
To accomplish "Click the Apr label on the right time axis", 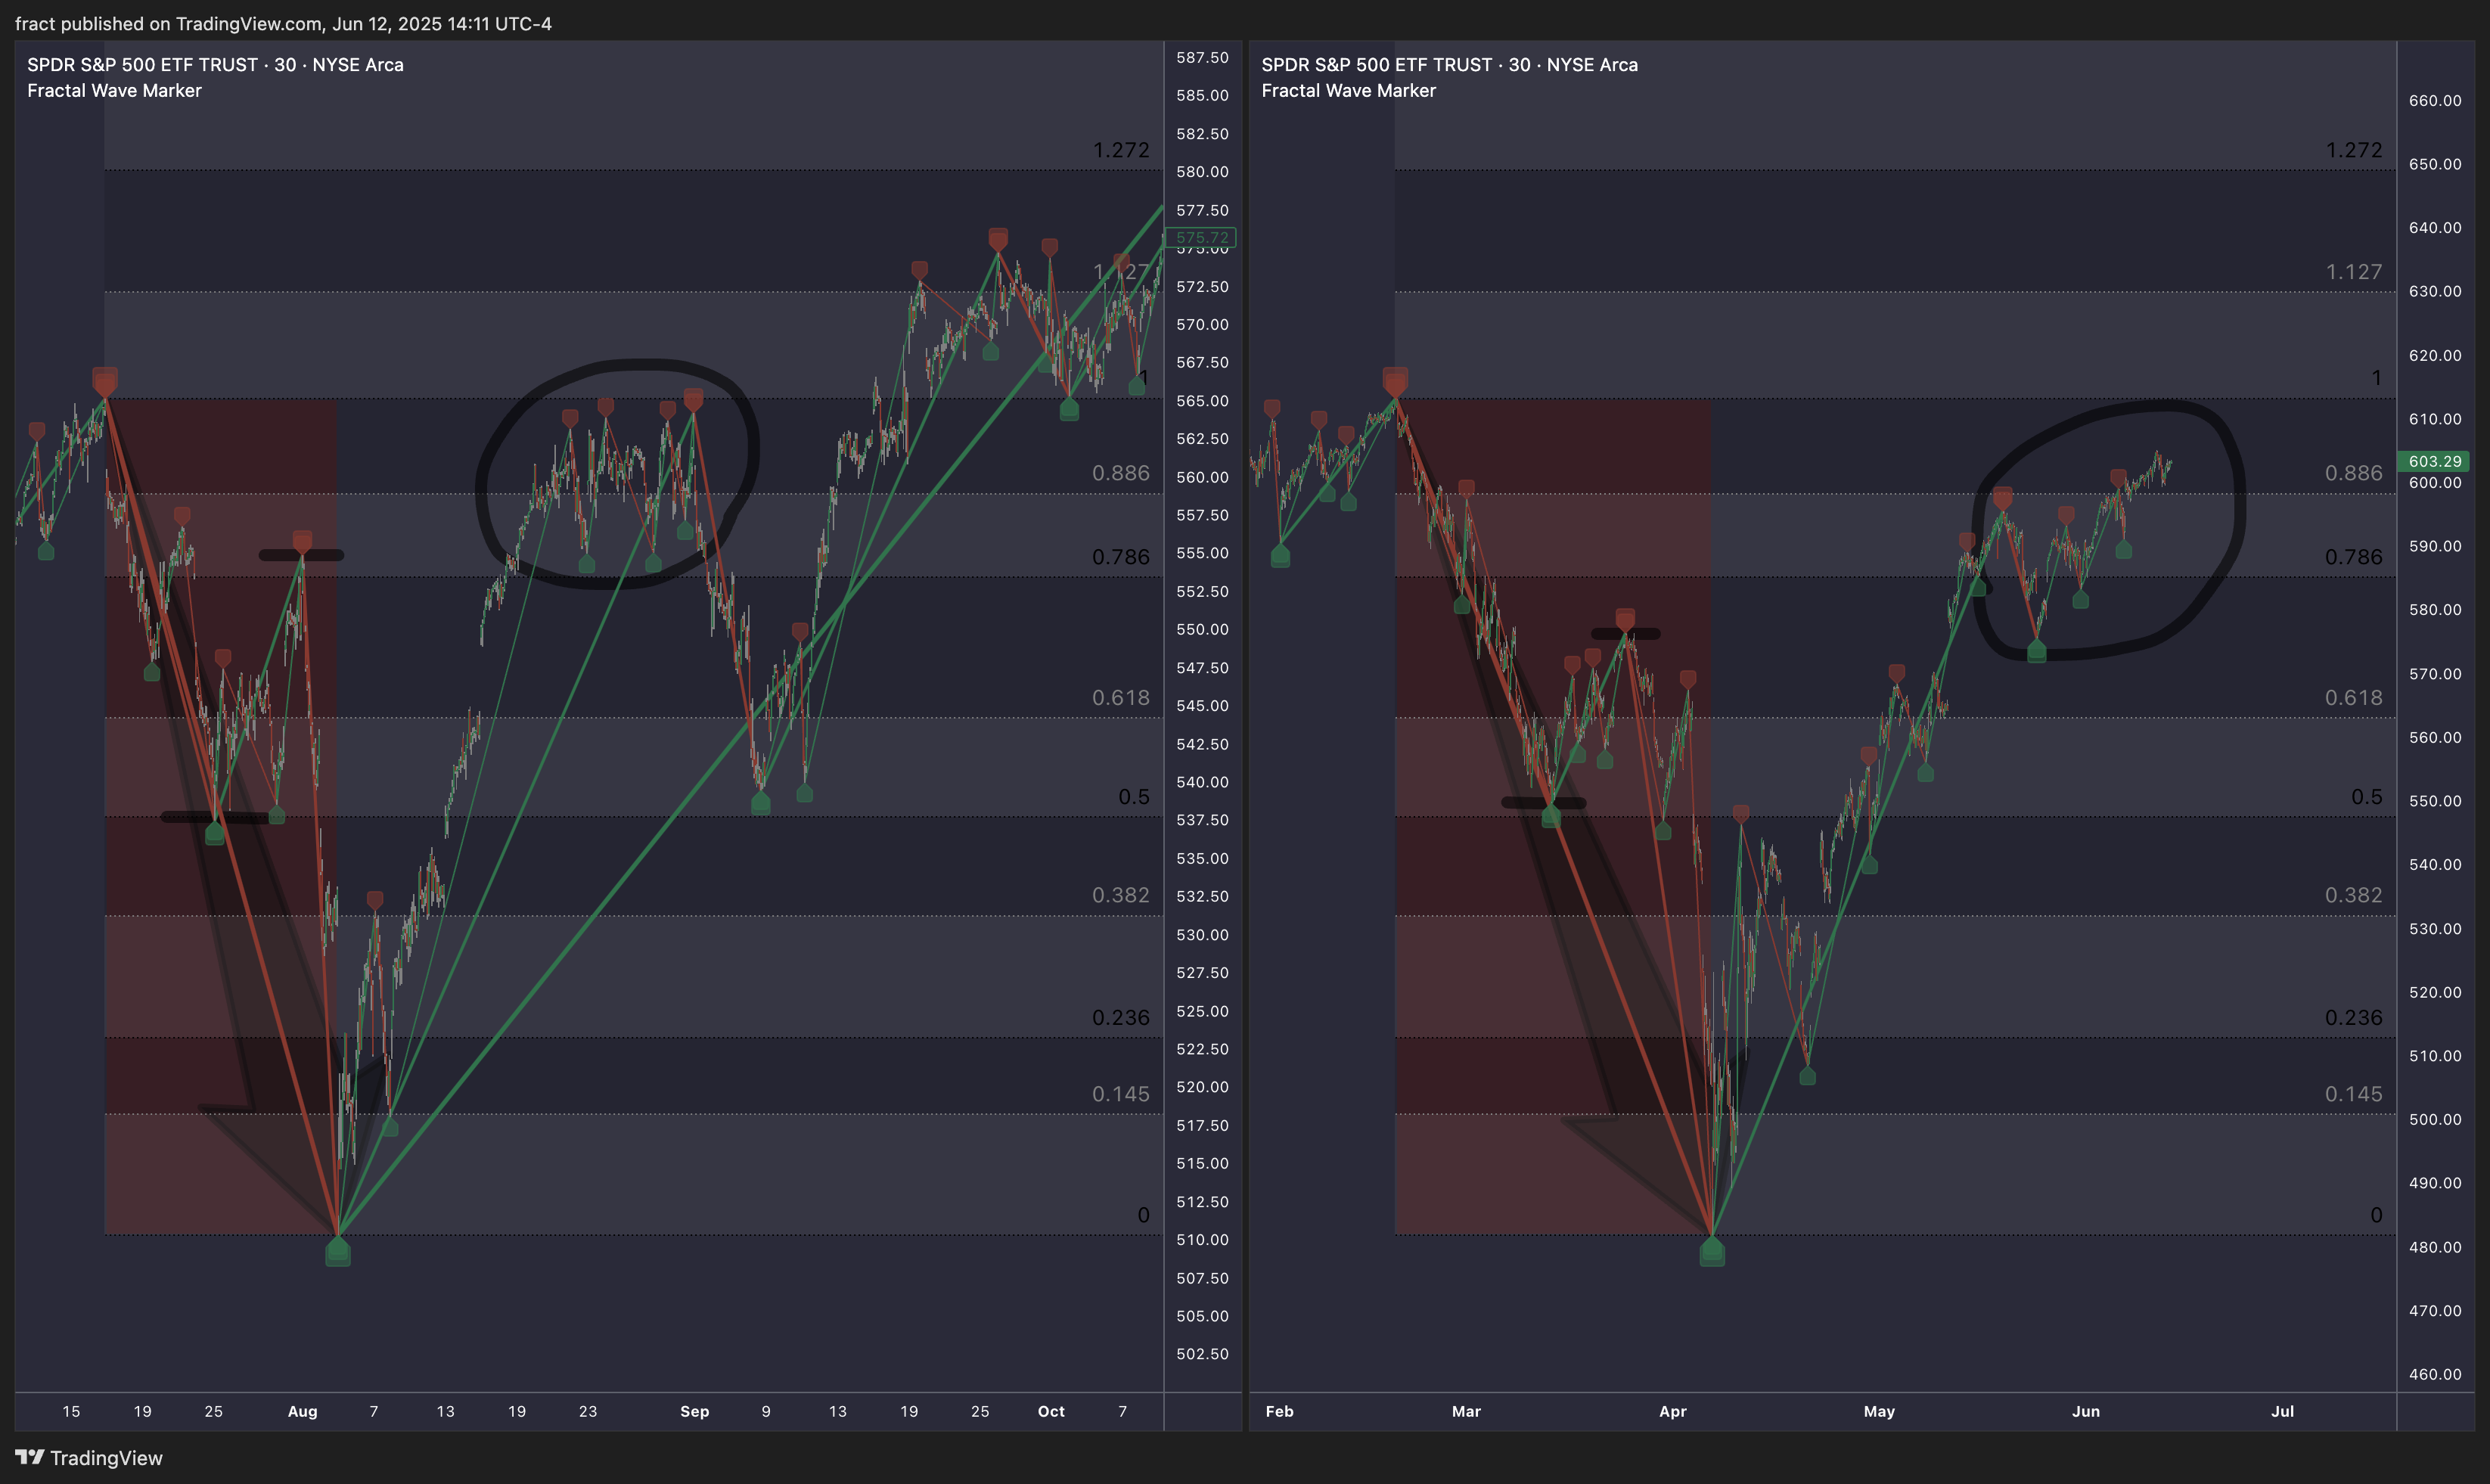I will click(1673, 1411).
